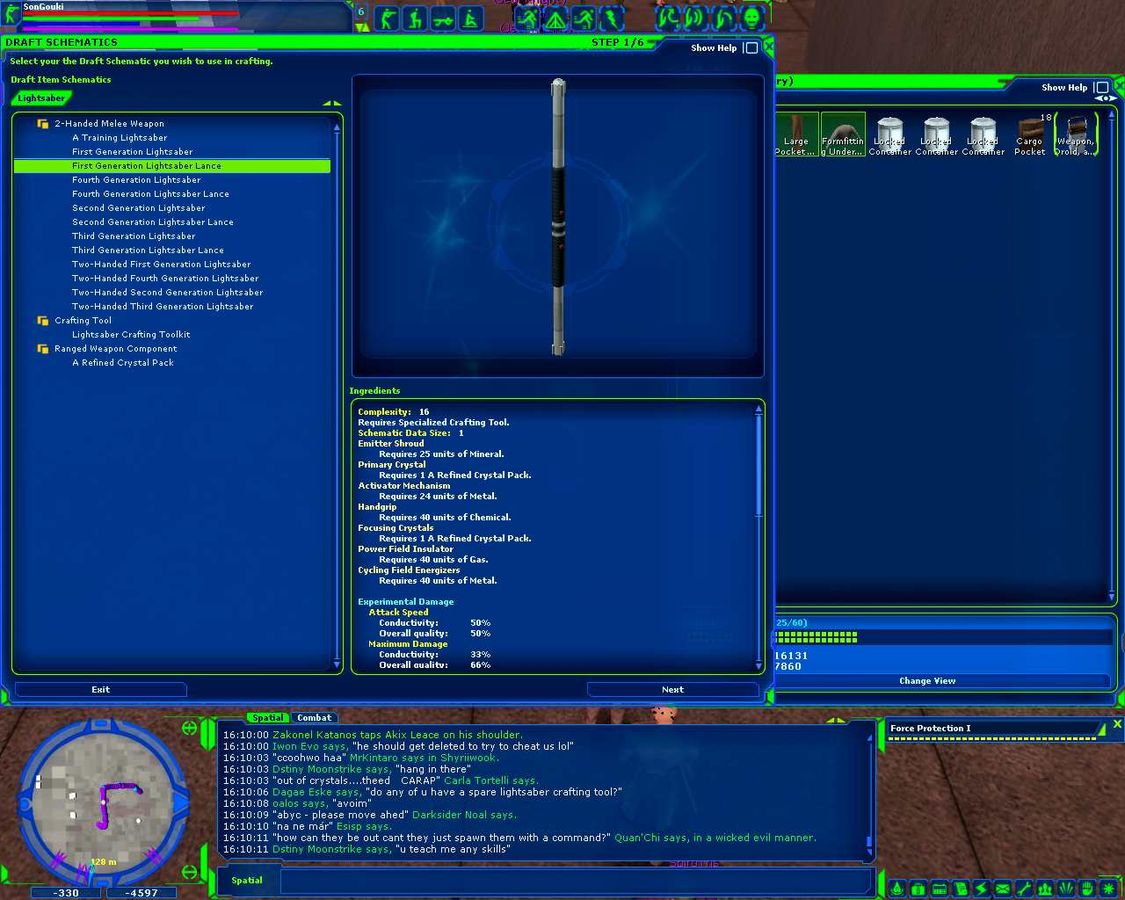Click the prone posture toolbar icon
Viewport: 1125px width, 900px height.
[441, 18]
